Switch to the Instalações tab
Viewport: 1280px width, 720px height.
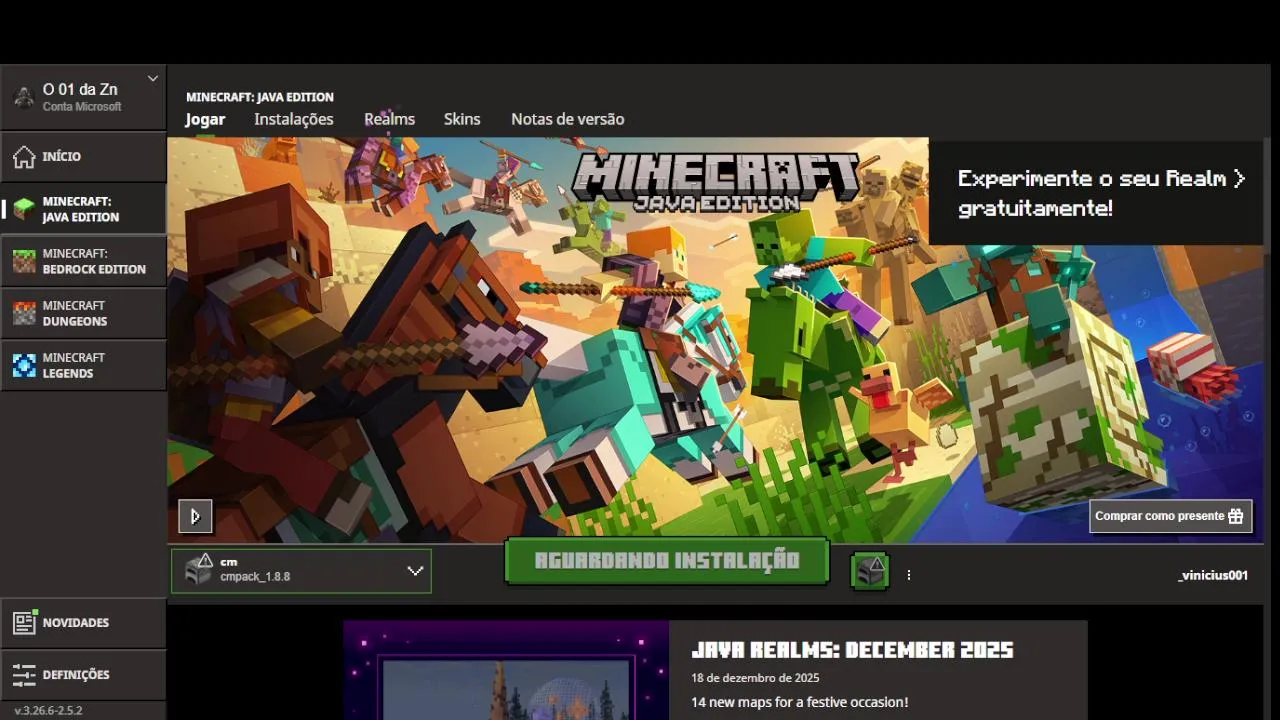(x=294, y=119)
